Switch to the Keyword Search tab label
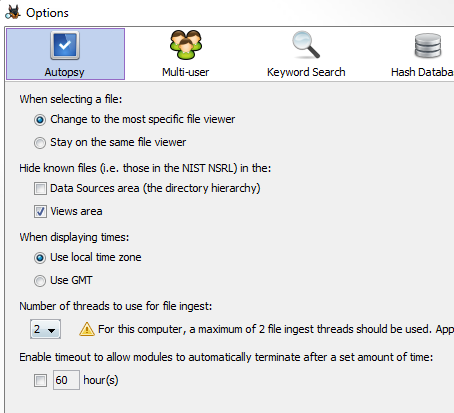Image resolution: width=454 pixels, height=413 pixels. 306,72
